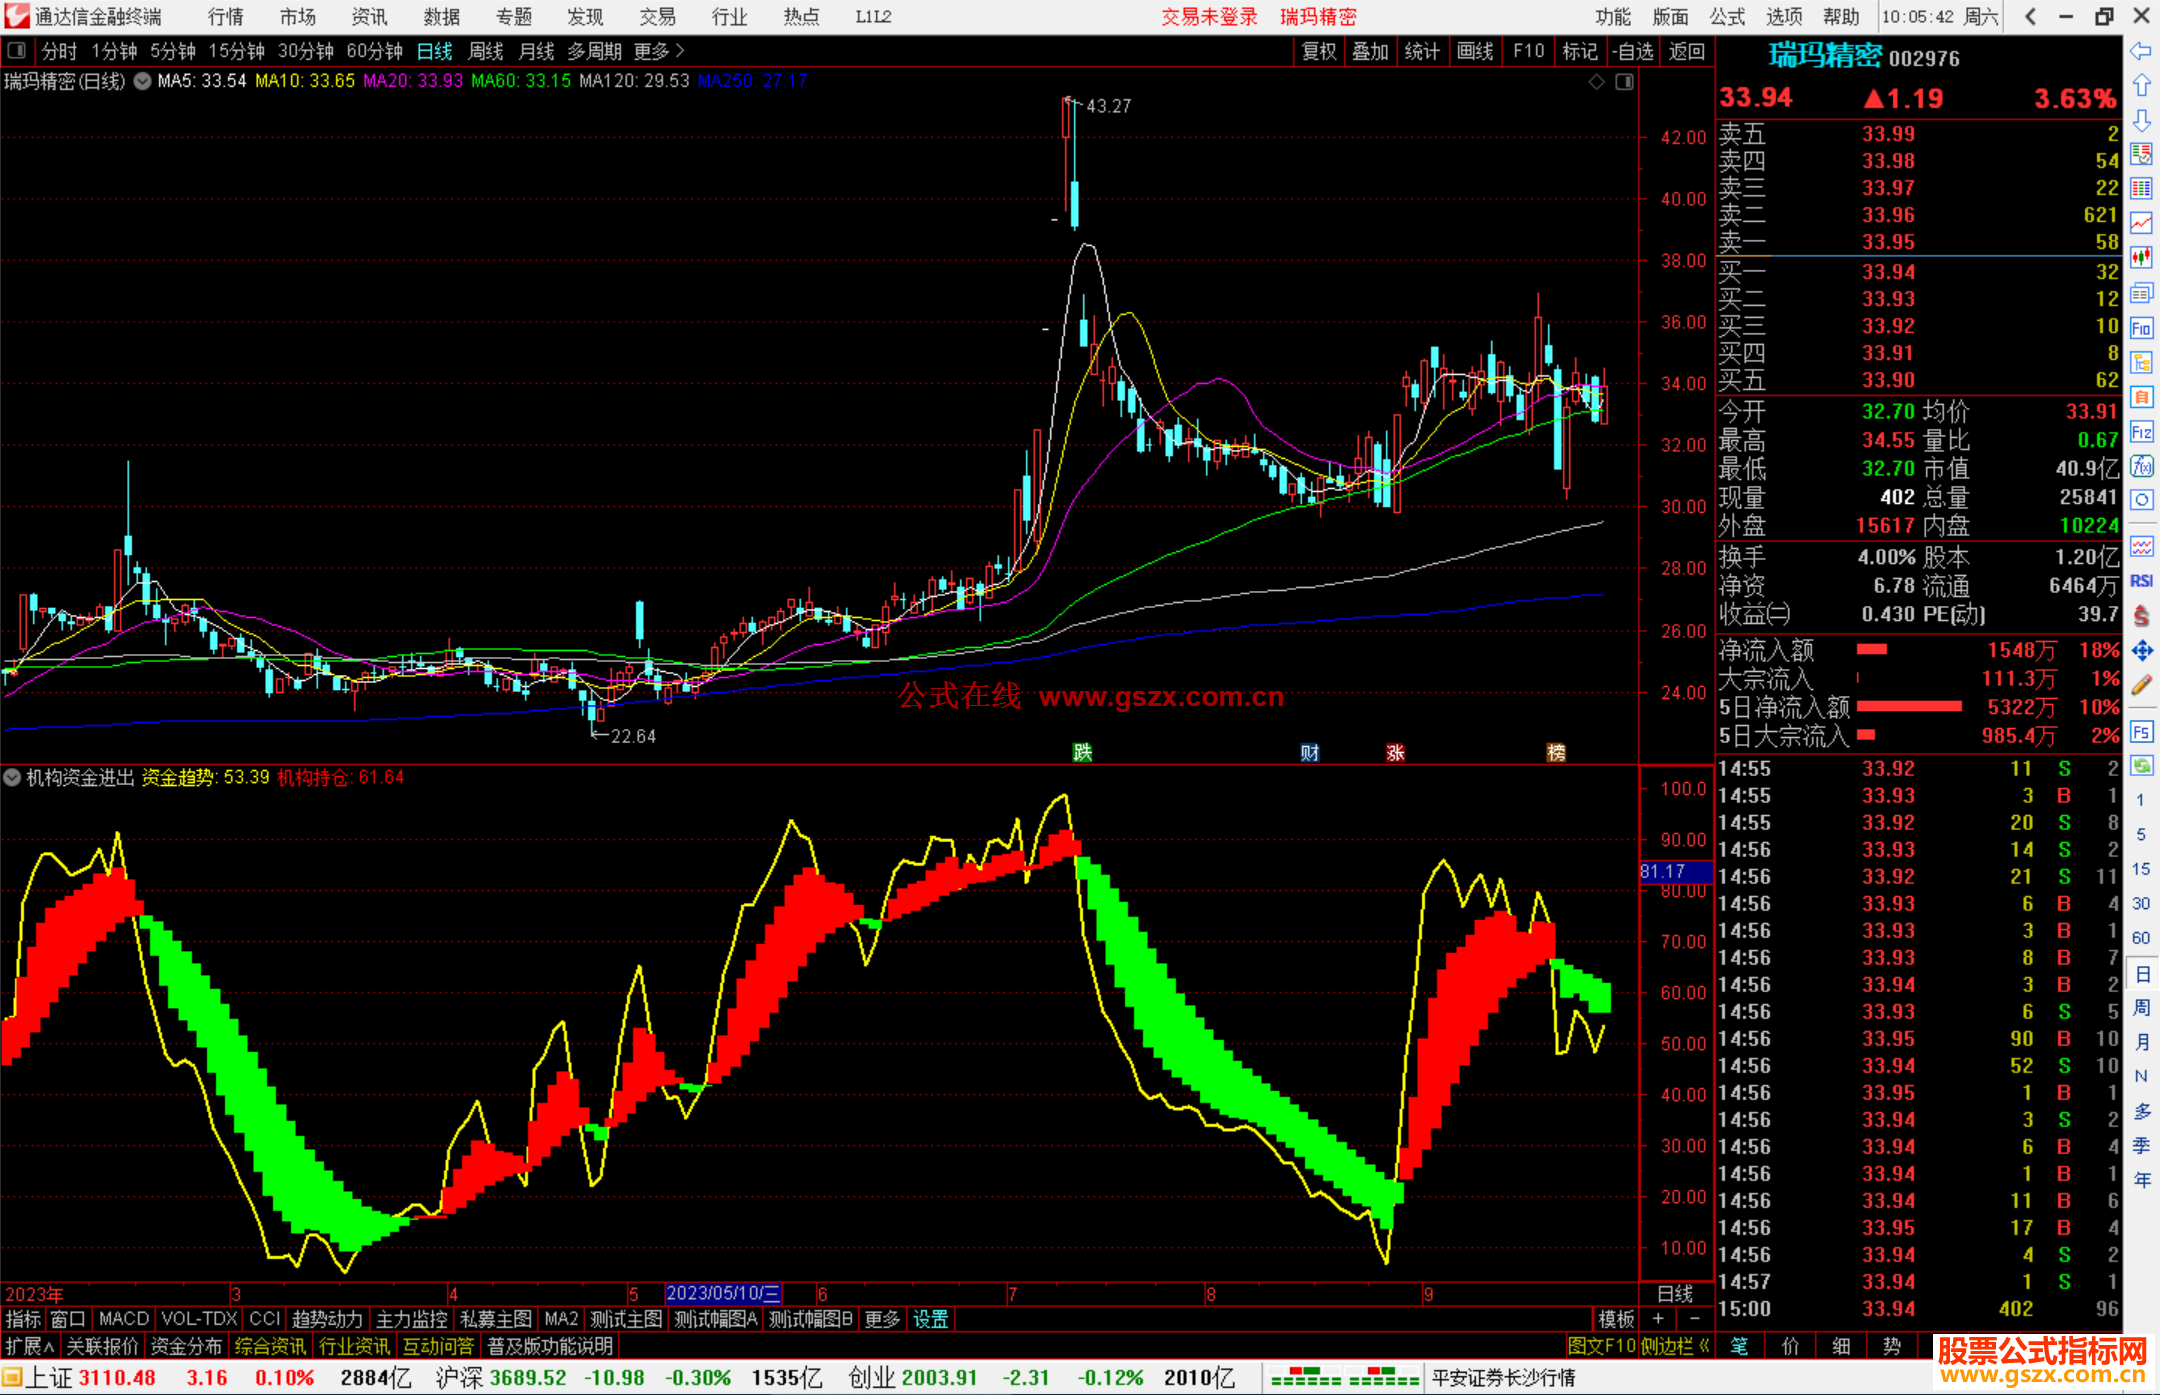Screen dimensions: 2160x1395
Task: Click the small window icon beside 分时
Action: (x=17, y=51)
